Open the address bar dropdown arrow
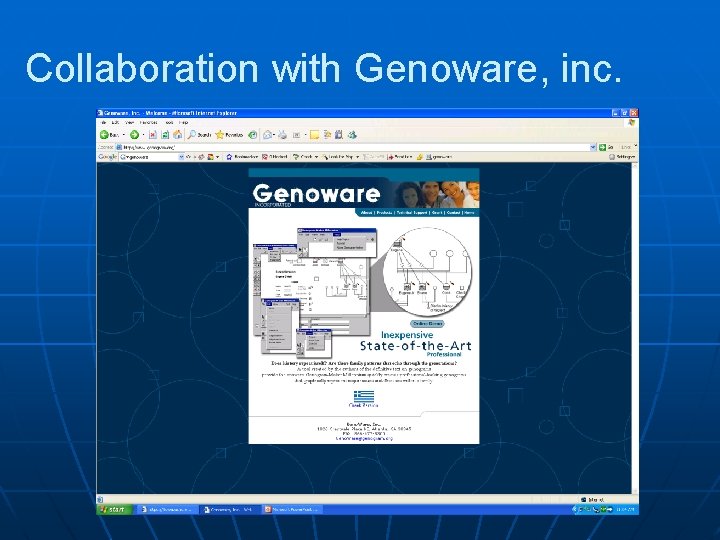This screenshot has width=720, height=540. tap(593, 147)
